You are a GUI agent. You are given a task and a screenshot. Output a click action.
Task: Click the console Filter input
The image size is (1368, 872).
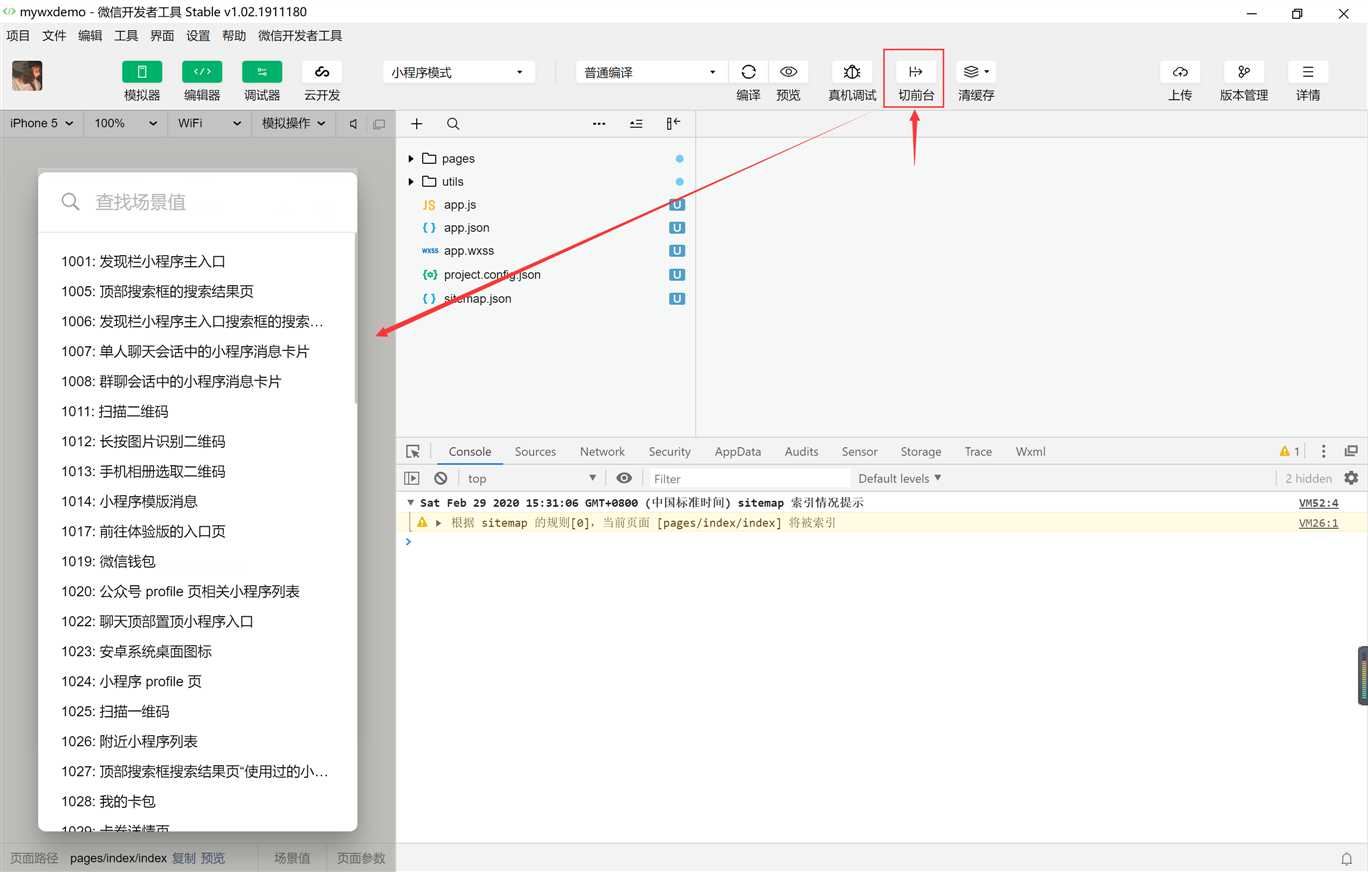[x=750, y=479]
